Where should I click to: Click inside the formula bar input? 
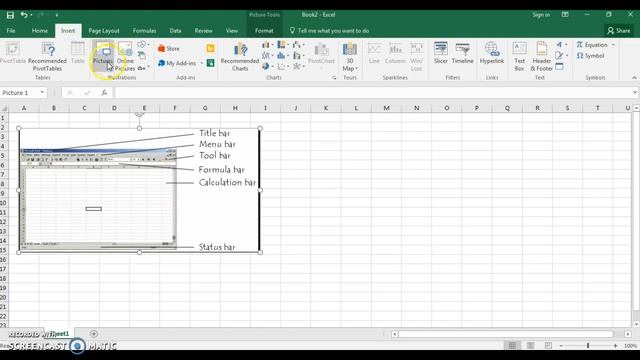tap(372, 93)
